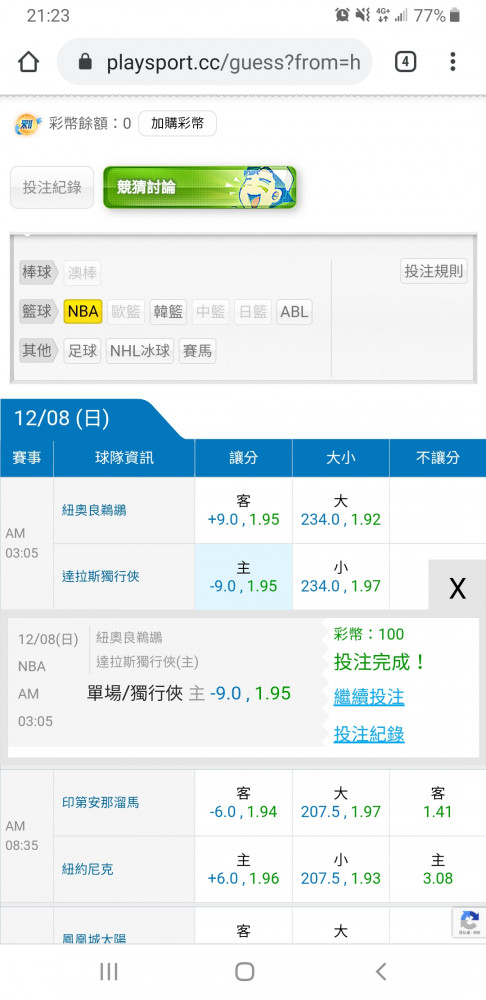The width and height of the screenshot is (486, 1000).
Task: Open 投注紀錄 link in confirmation panel
Action: (x=369, y=734)
